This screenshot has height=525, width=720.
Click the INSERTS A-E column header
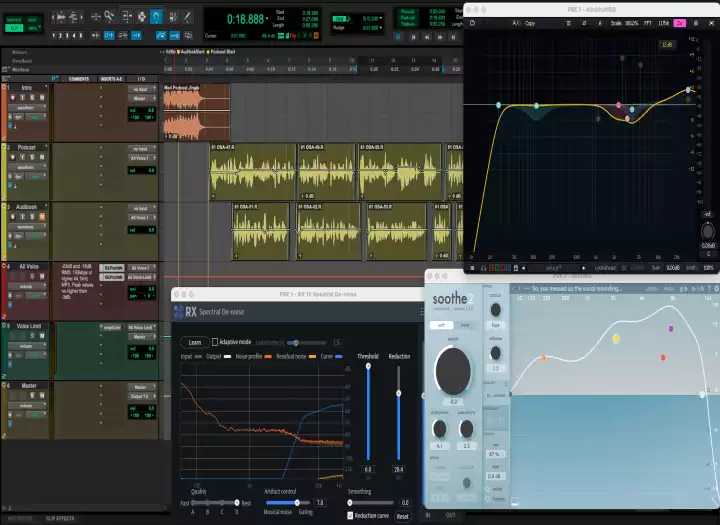[112, 79]
